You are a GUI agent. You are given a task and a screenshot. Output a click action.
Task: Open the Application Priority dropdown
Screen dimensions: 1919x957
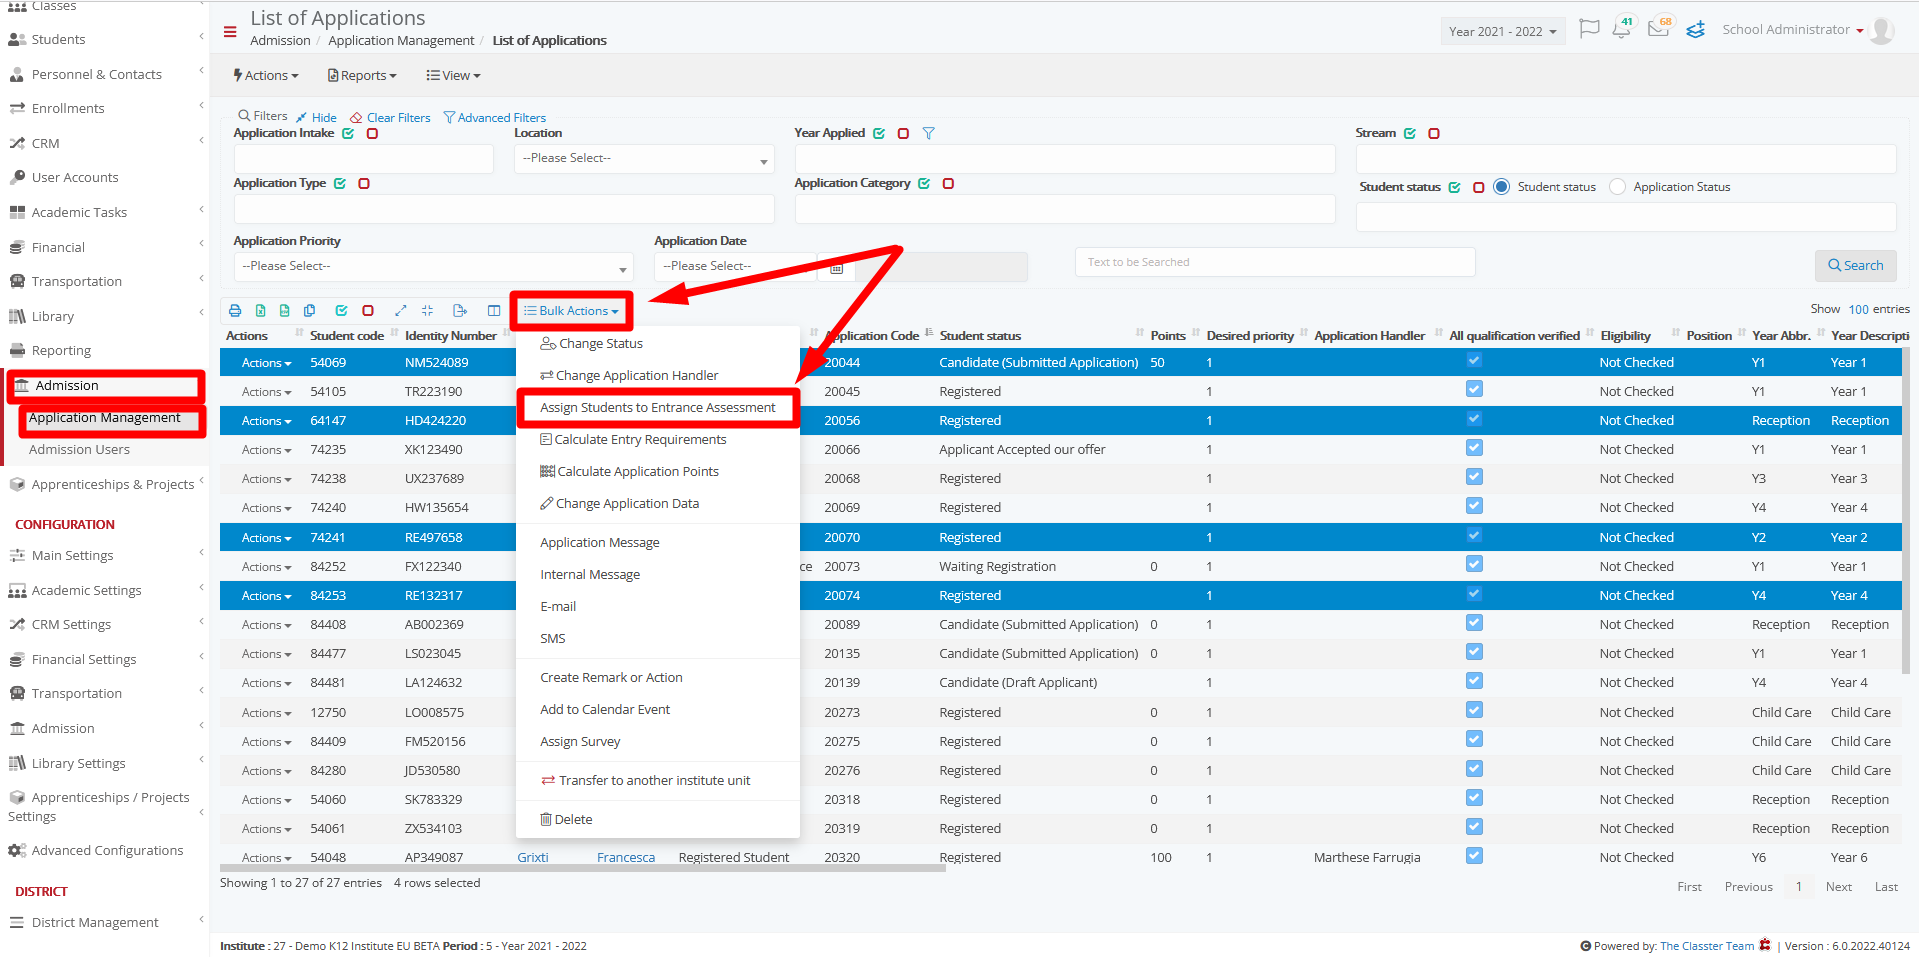click(433, 266)
